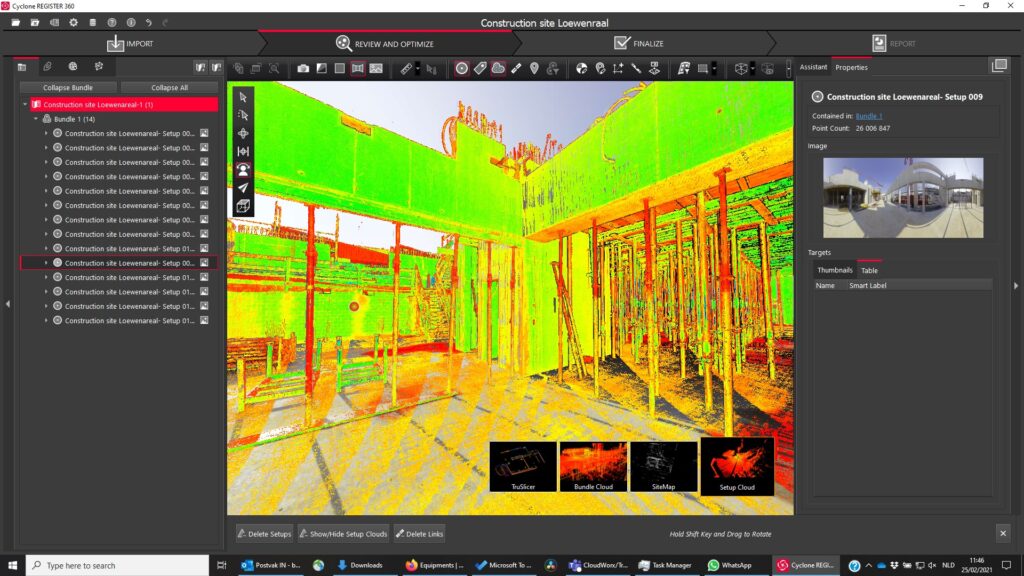Open the Bundle 1 link in properties
This screenshot has width=1024, height=576.
(x=869, y=116)
